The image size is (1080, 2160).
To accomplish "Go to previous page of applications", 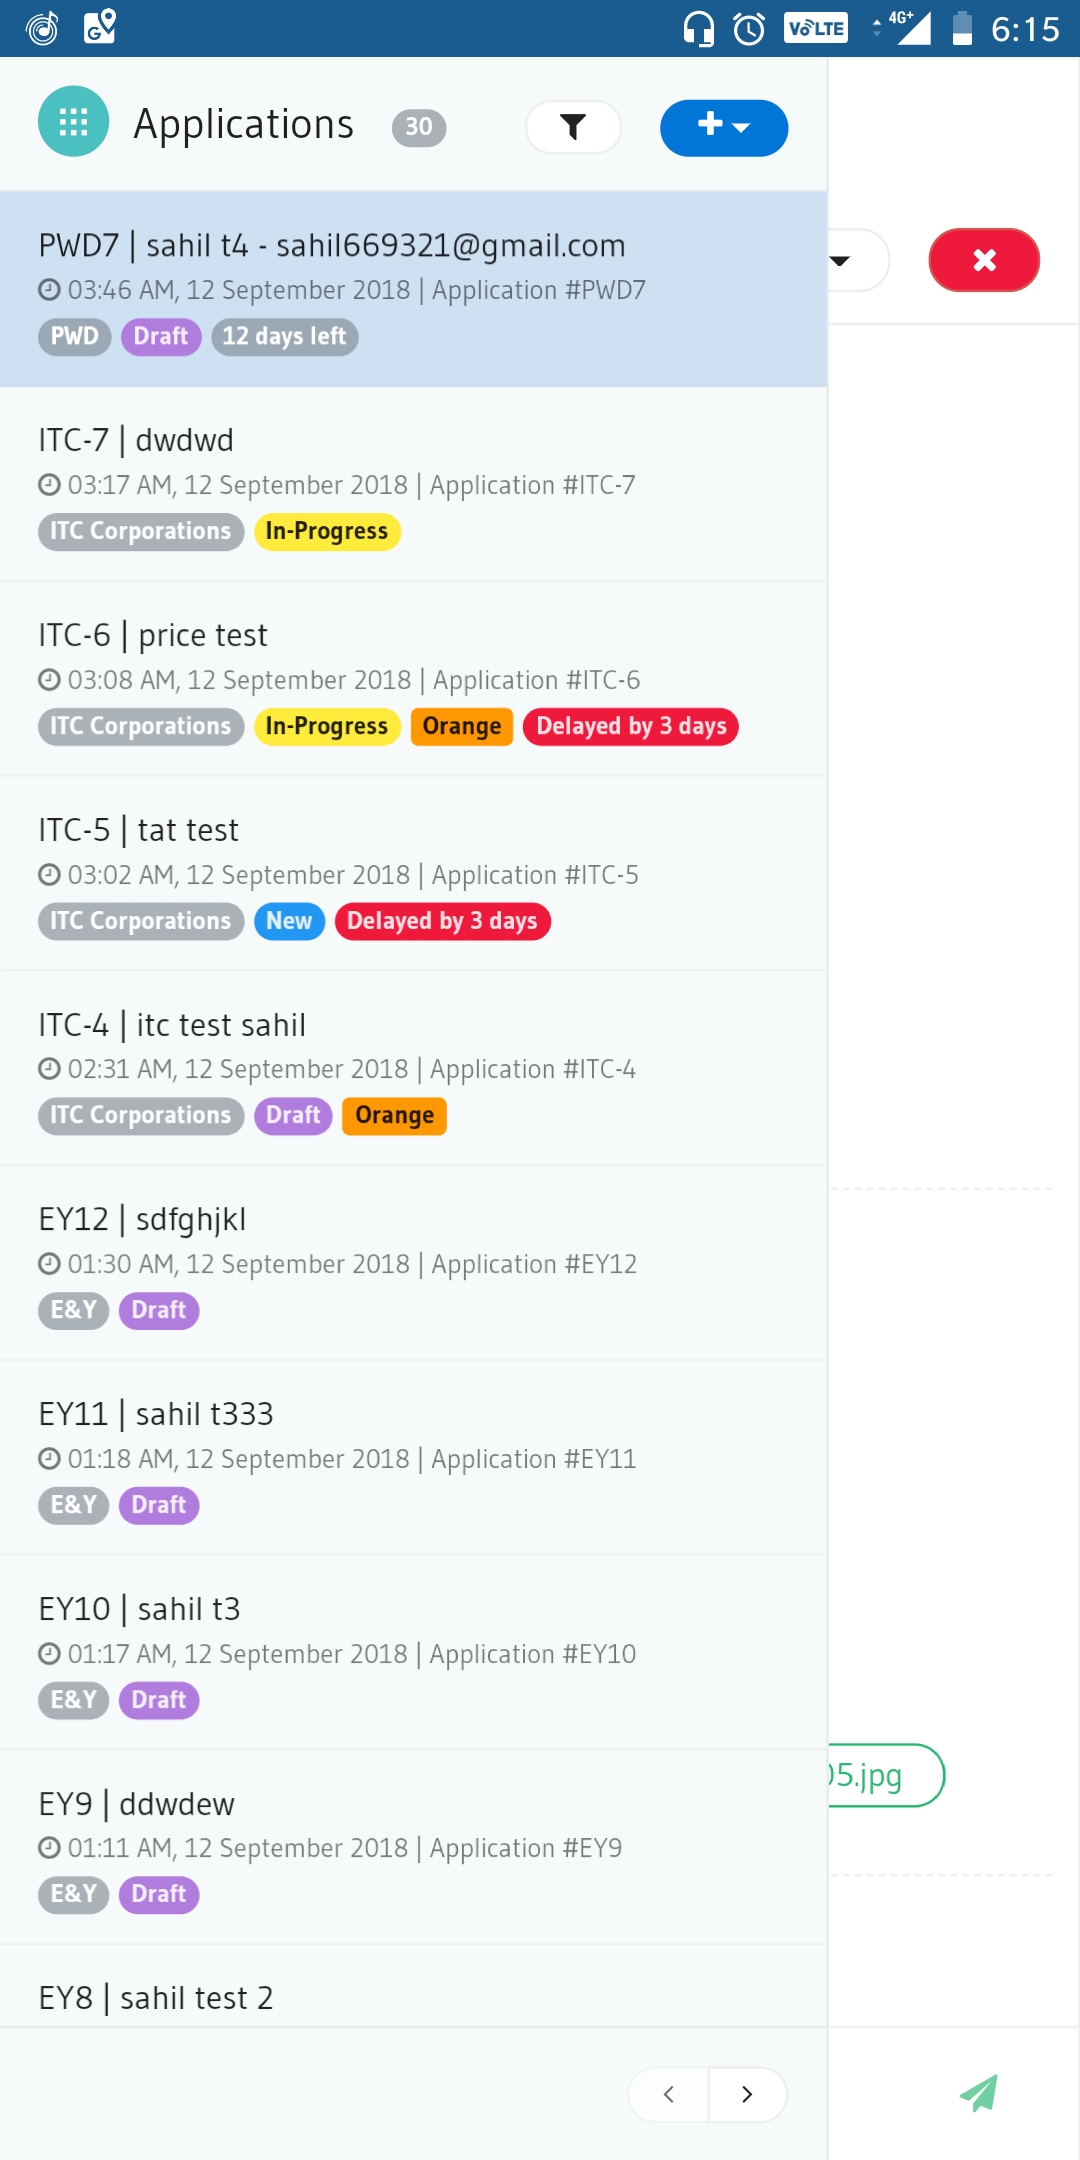I will 669,2094.
